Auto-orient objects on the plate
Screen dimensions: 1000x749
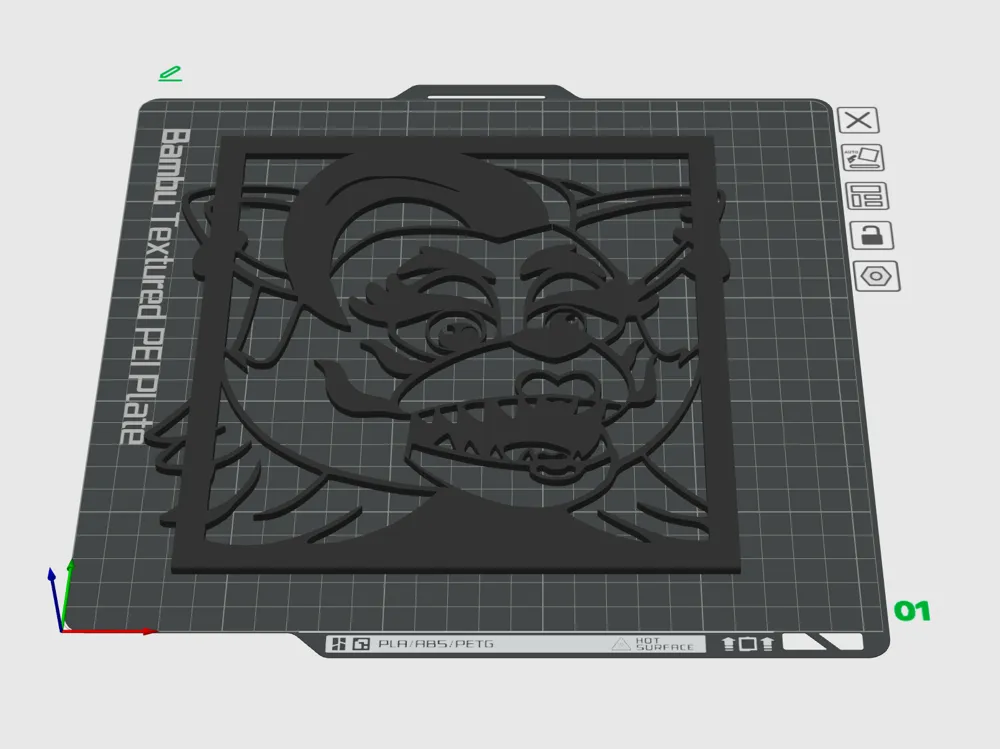point(863,158)
